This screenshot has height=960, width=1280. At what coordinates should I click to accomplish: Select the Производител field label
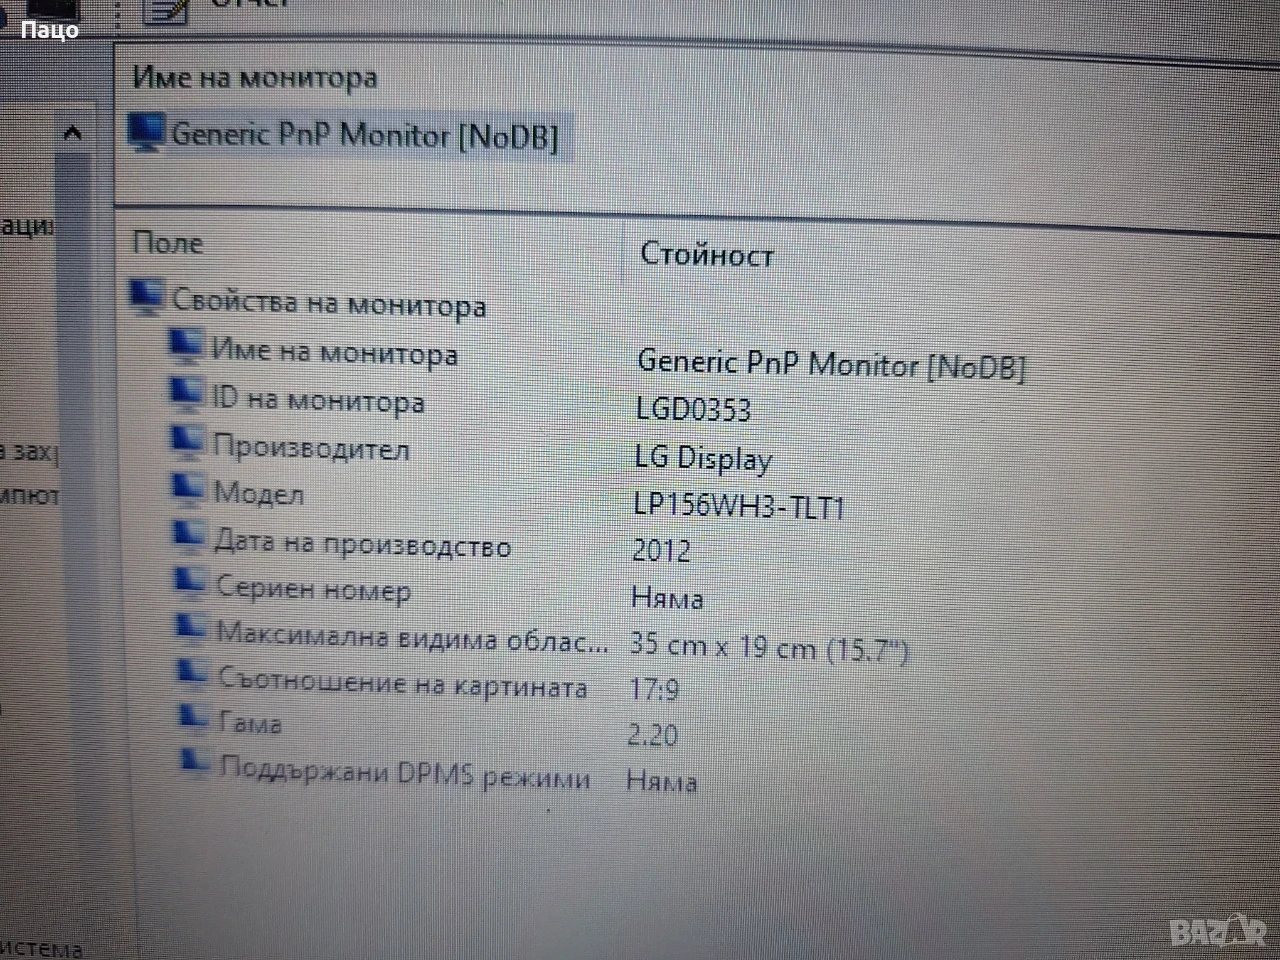(311, 447)
